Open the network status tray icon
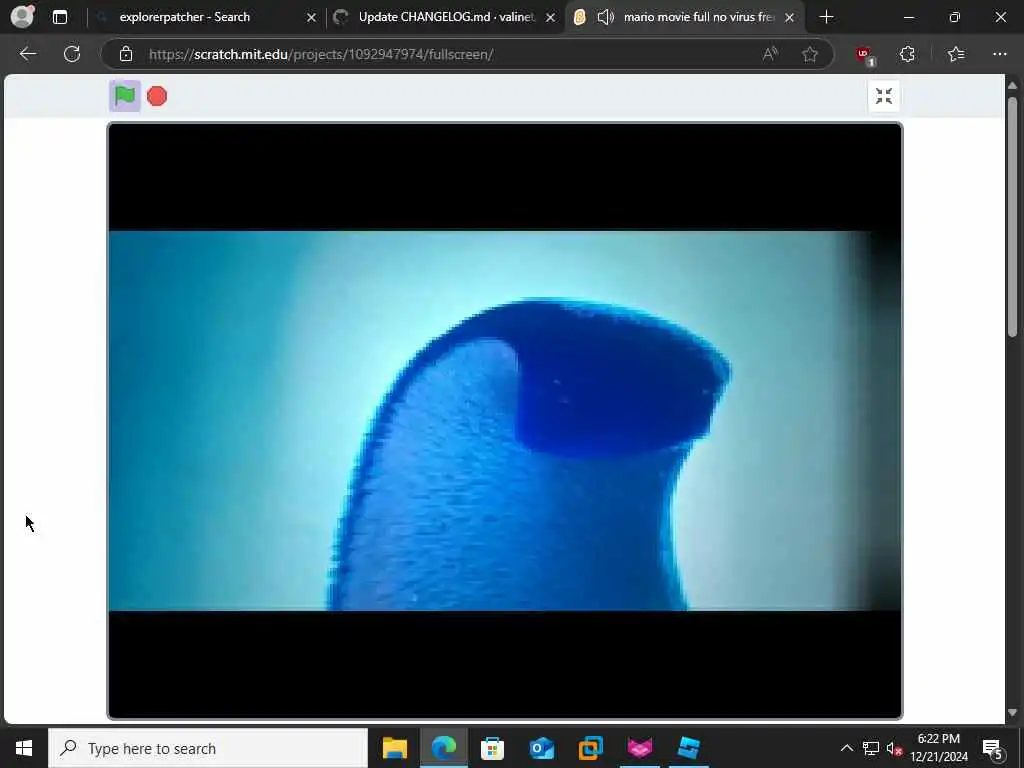Screen dimensions: 1024x768 [x=871, y=748]
